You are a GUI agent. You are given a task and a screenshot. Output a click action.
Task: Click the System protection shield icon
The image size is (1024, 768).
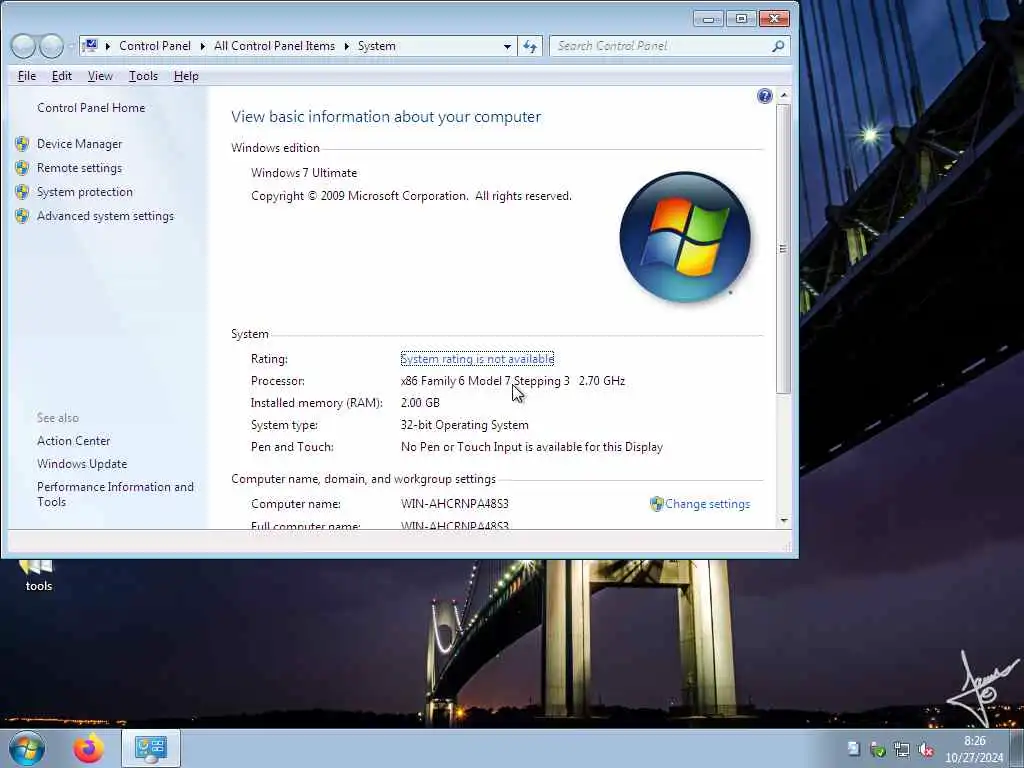22,192
